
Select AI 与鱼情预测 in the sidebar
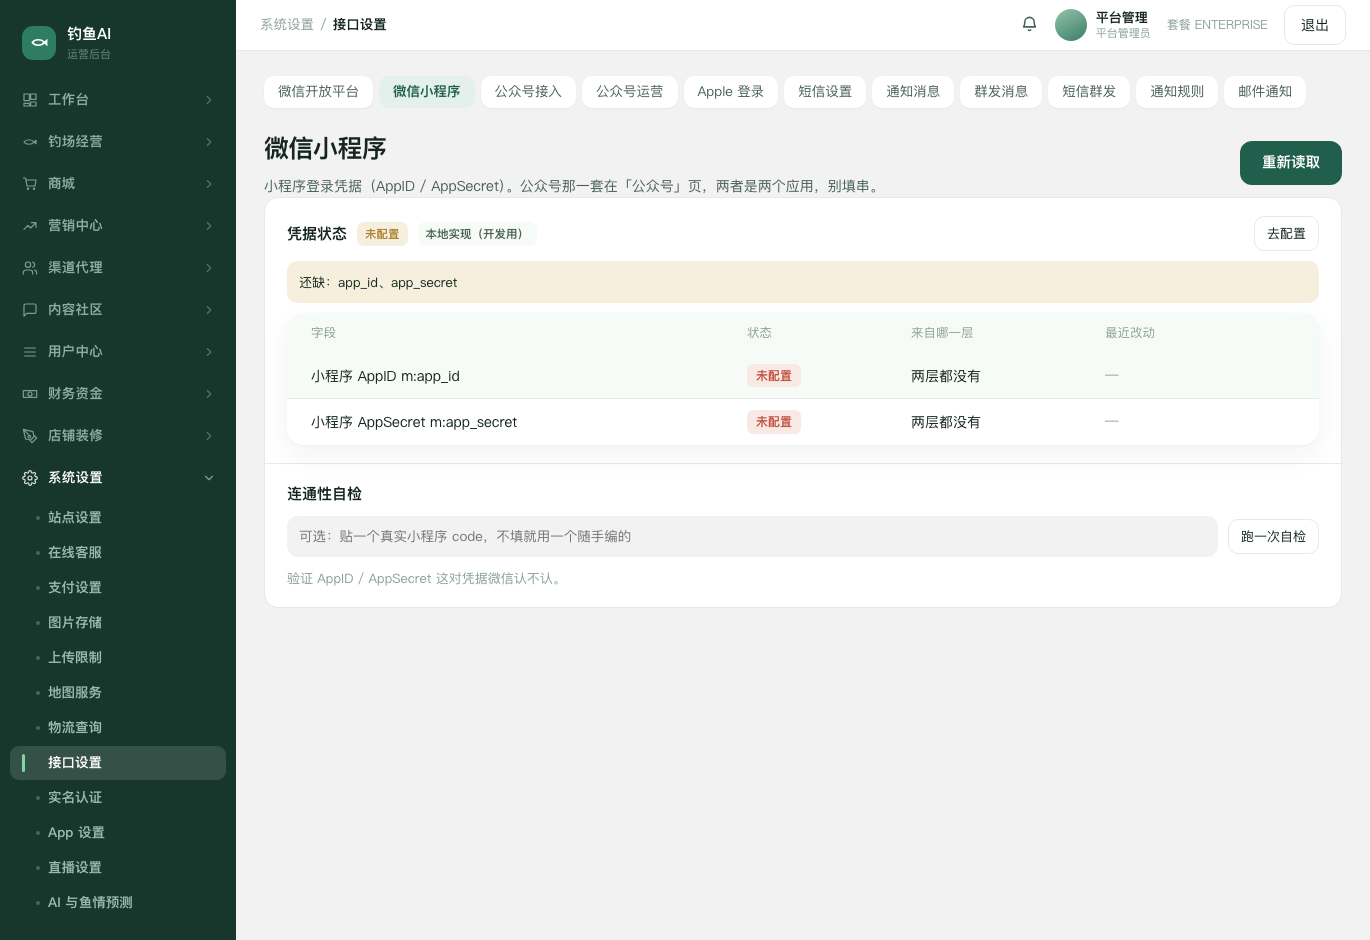click(x=90, y=903)
